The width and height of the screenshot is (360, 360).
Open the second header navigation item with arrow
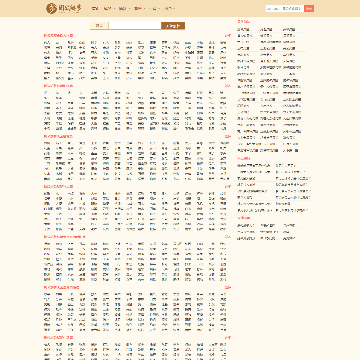(x=109, y=9)
